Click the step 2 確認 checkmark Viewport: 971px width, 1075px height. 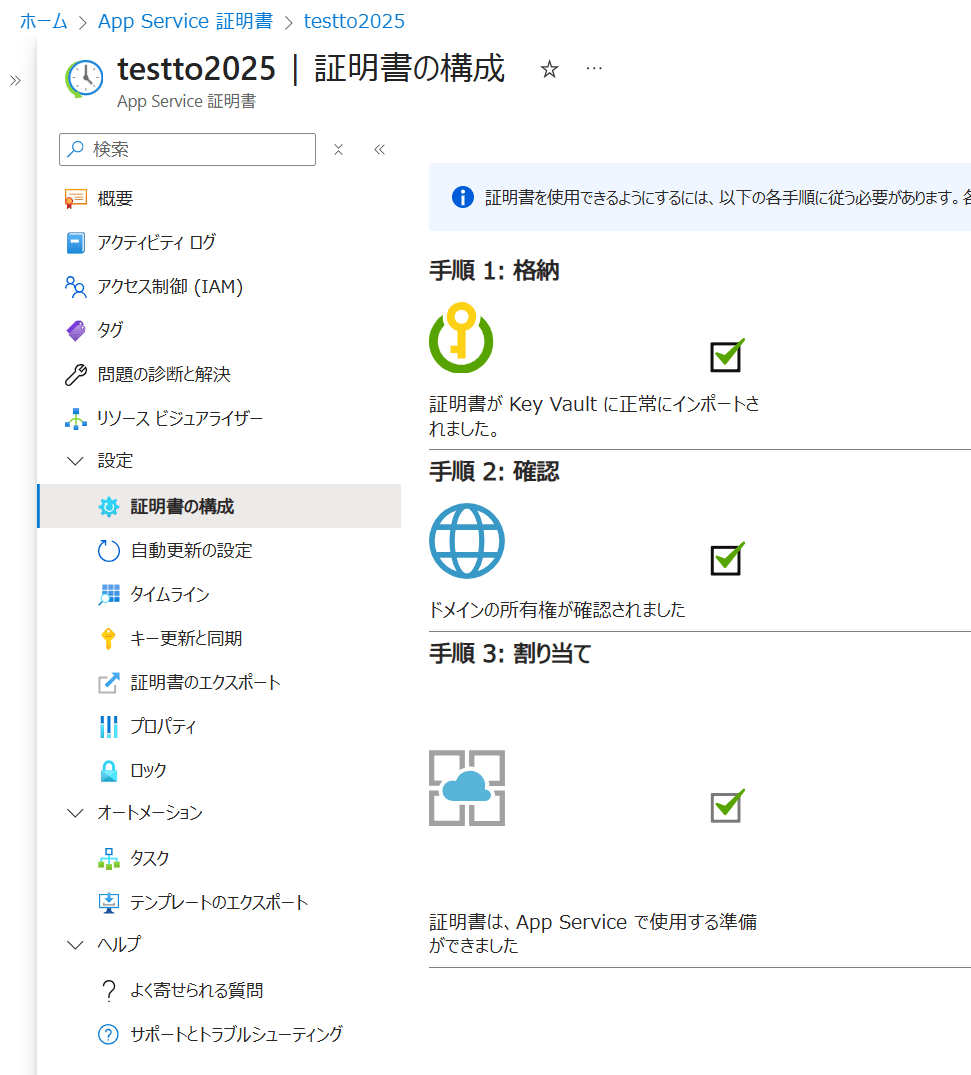726,558
